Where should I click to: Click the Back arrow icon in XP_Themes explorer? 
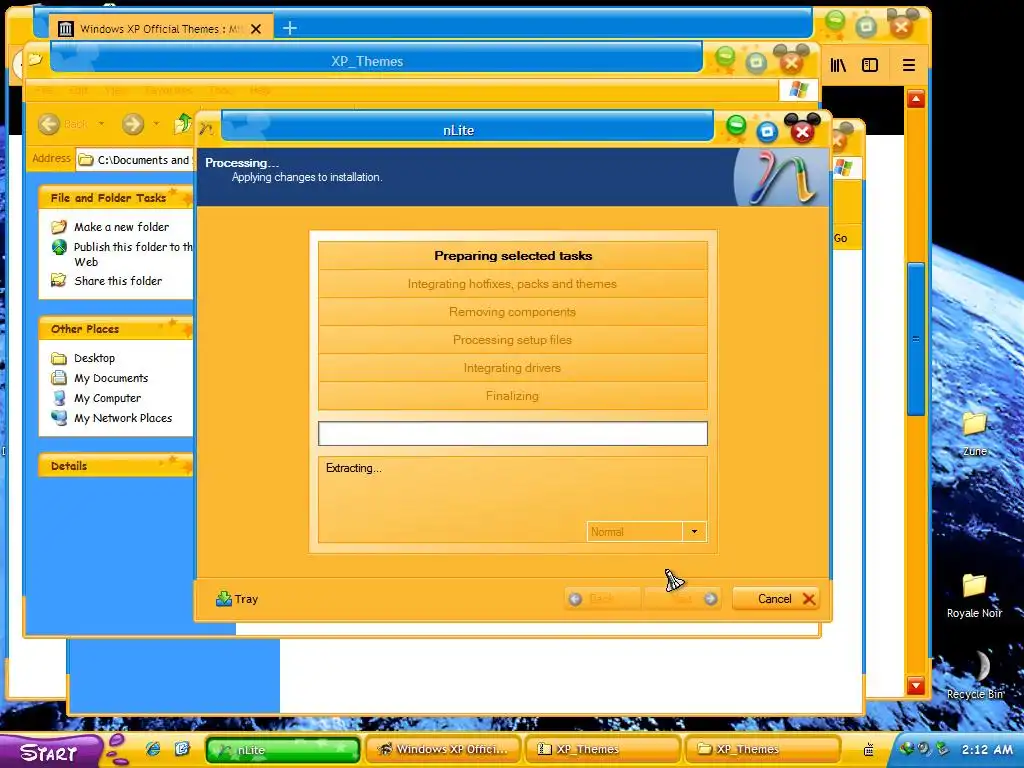[49, 124]
